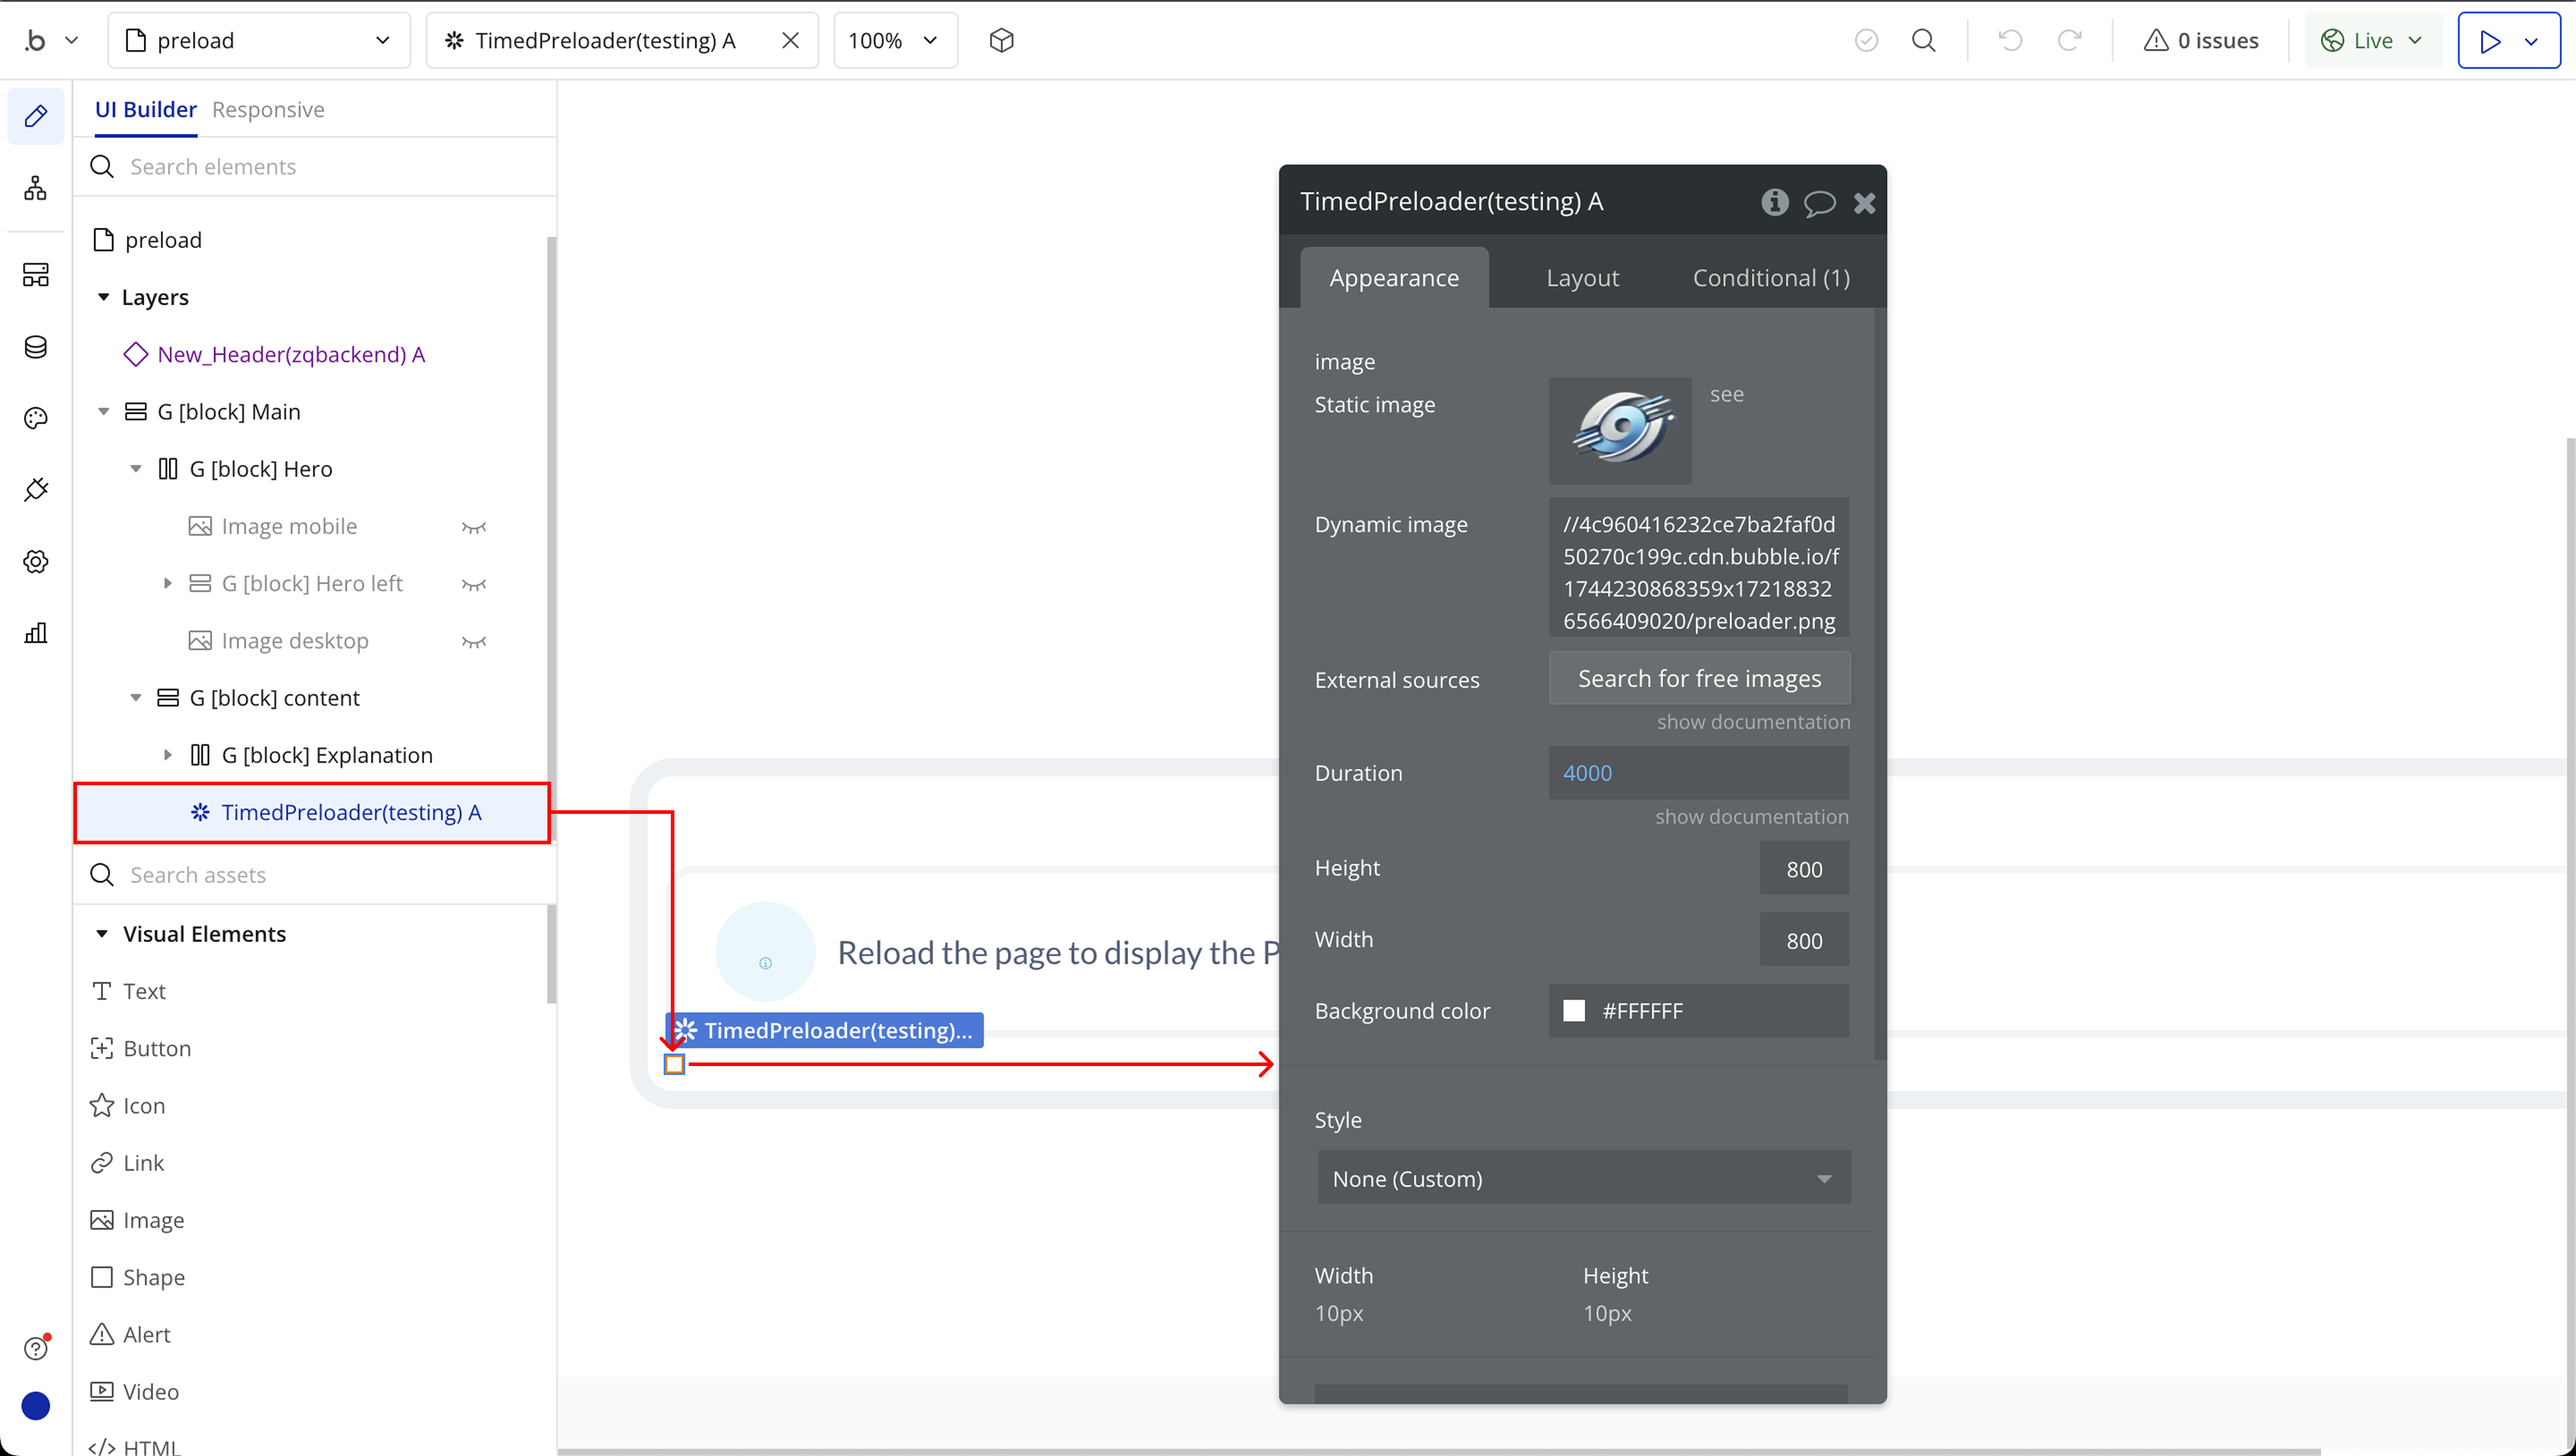Open the Workflow tab in sidebar
The width and height of the screenshot is (2576, 1456).
[x=36, y=188]
